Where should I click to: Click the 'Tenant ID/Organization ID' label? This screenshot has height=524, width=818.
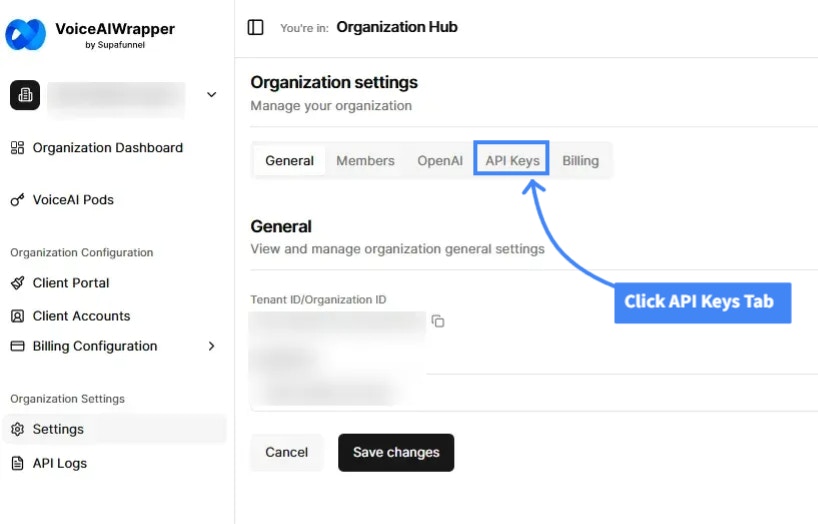pos(318,300)
